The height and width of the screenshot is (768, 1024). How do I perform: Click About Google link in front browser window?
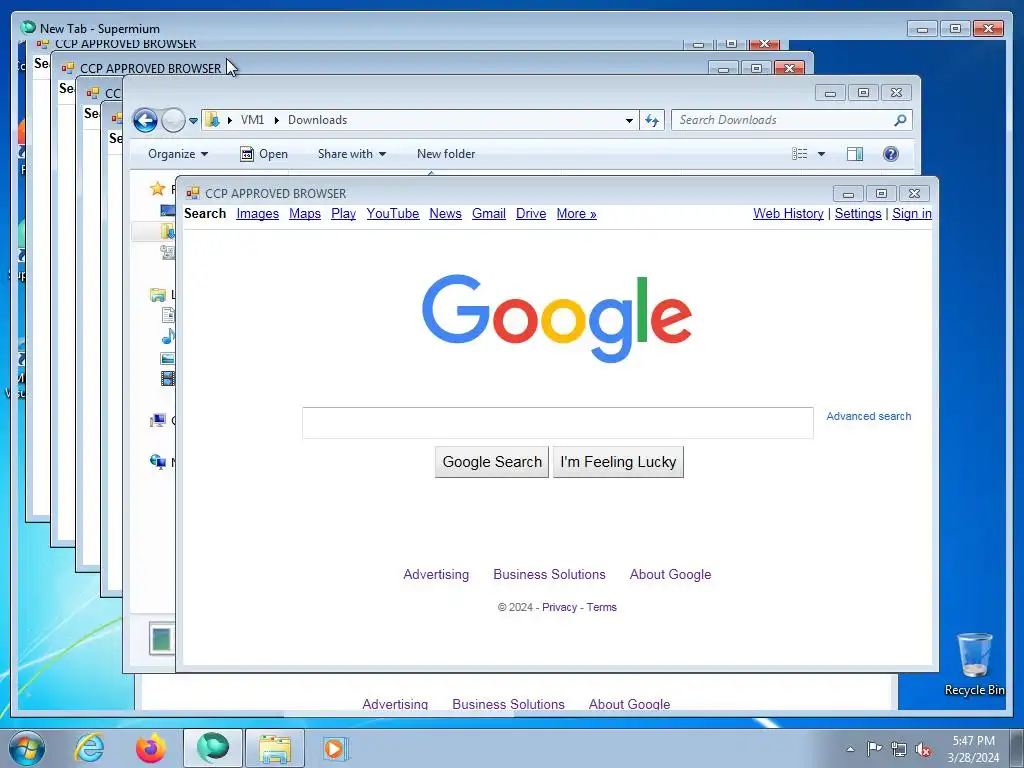pos(670,575)
